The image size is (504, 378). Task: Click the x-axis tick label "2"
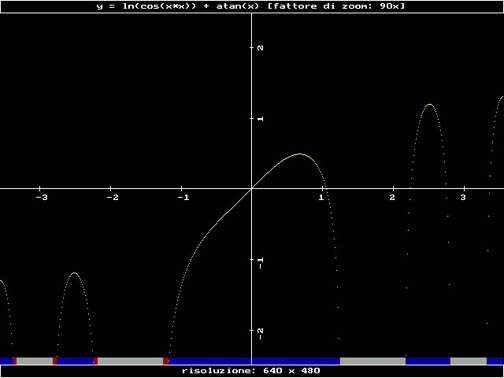pyautogui.click(x=392, y=197)
